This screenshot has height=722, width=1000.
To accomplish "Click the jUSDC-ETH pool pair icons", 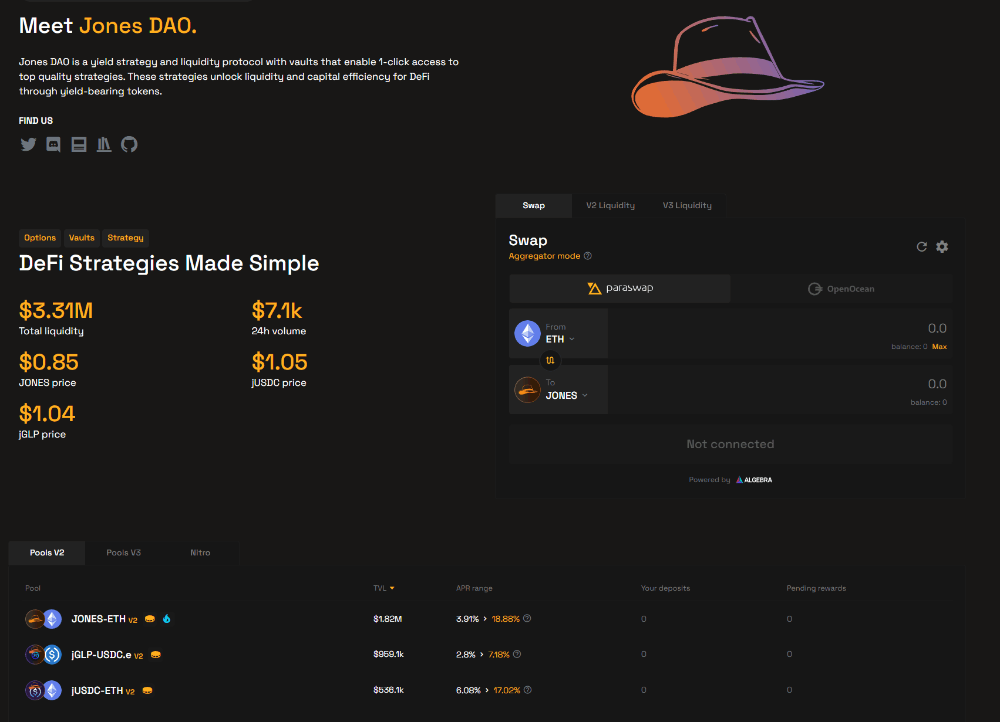I will point(43,690).
